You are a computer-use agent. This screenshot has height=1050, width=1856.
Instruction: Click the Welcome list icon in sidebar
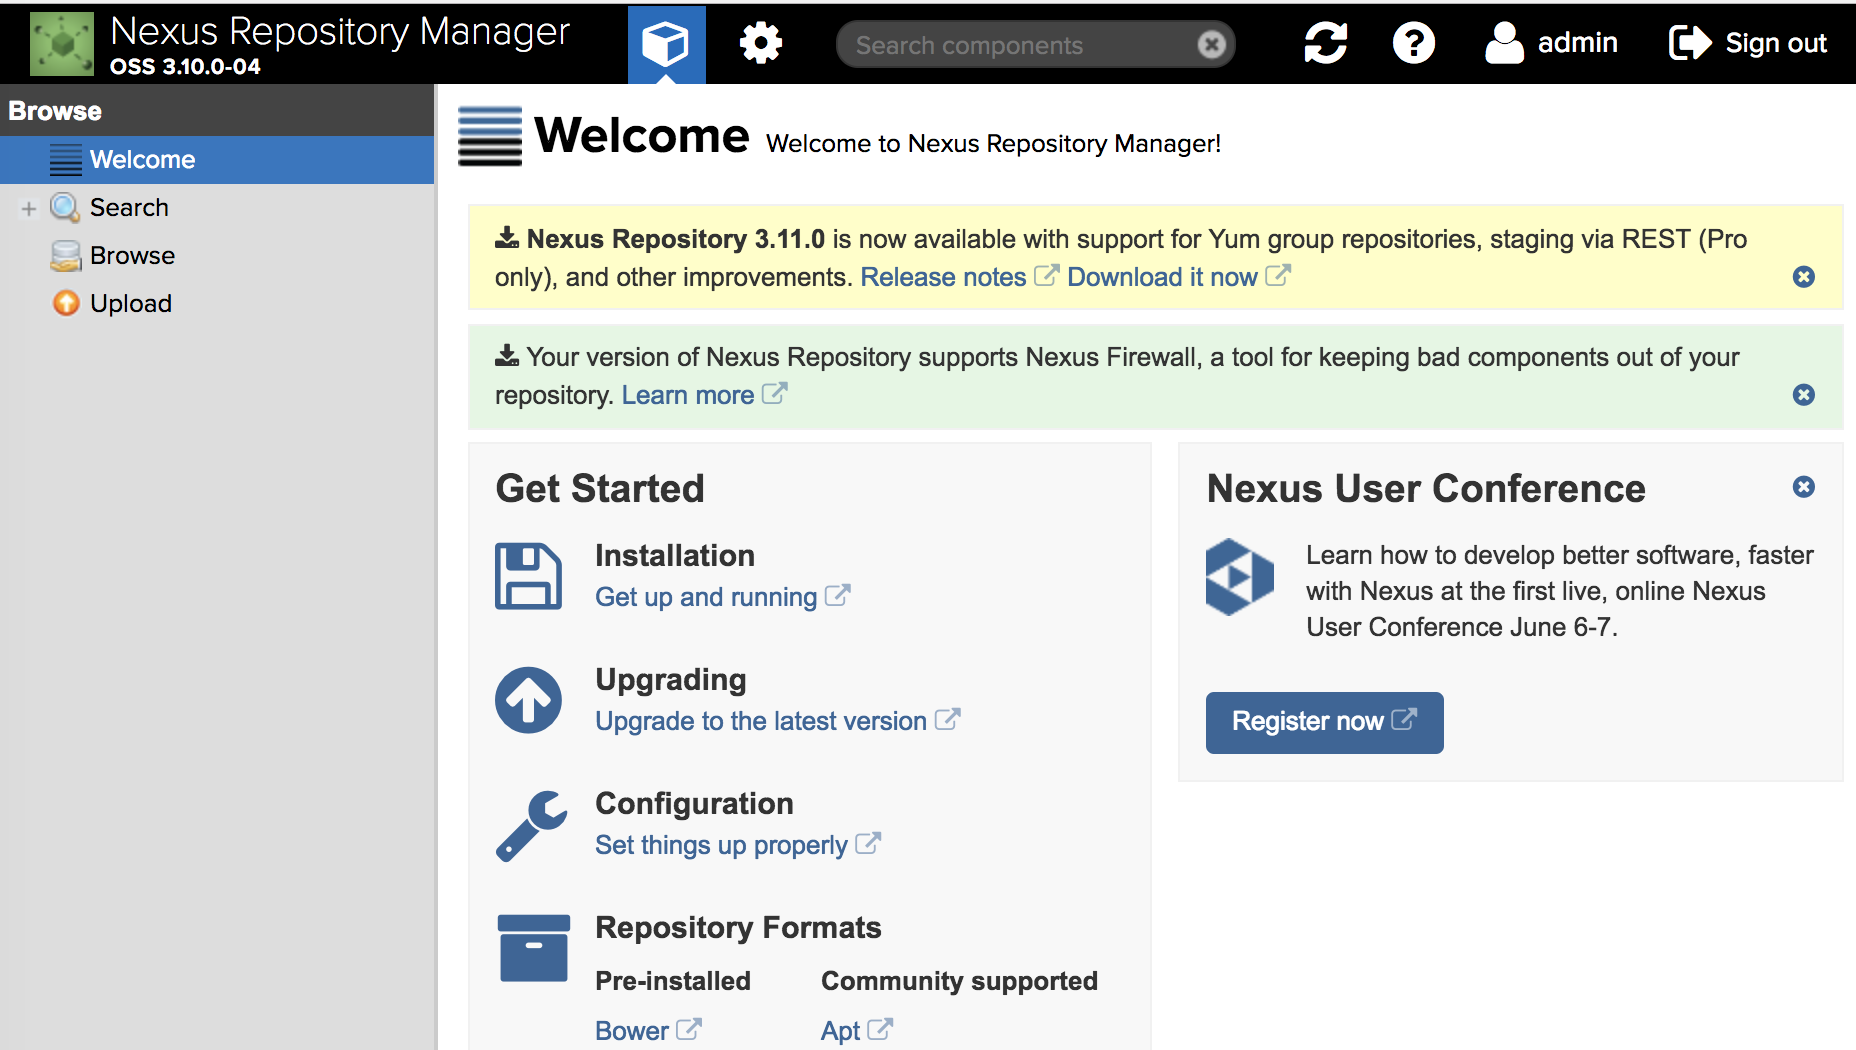coord(66,160)
